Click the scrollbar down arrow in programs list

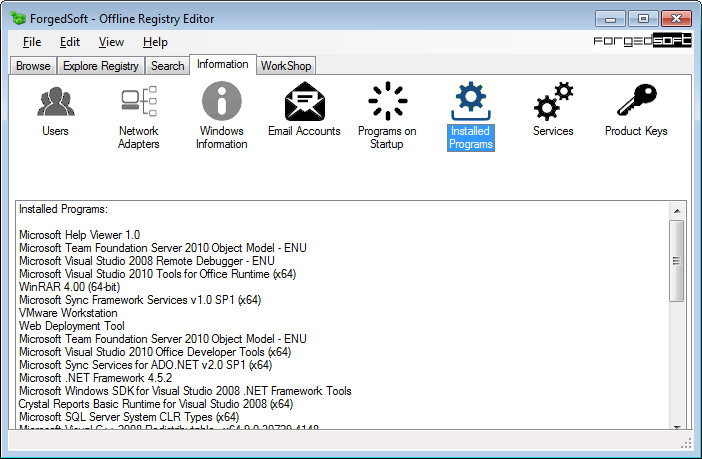point(677,427)
